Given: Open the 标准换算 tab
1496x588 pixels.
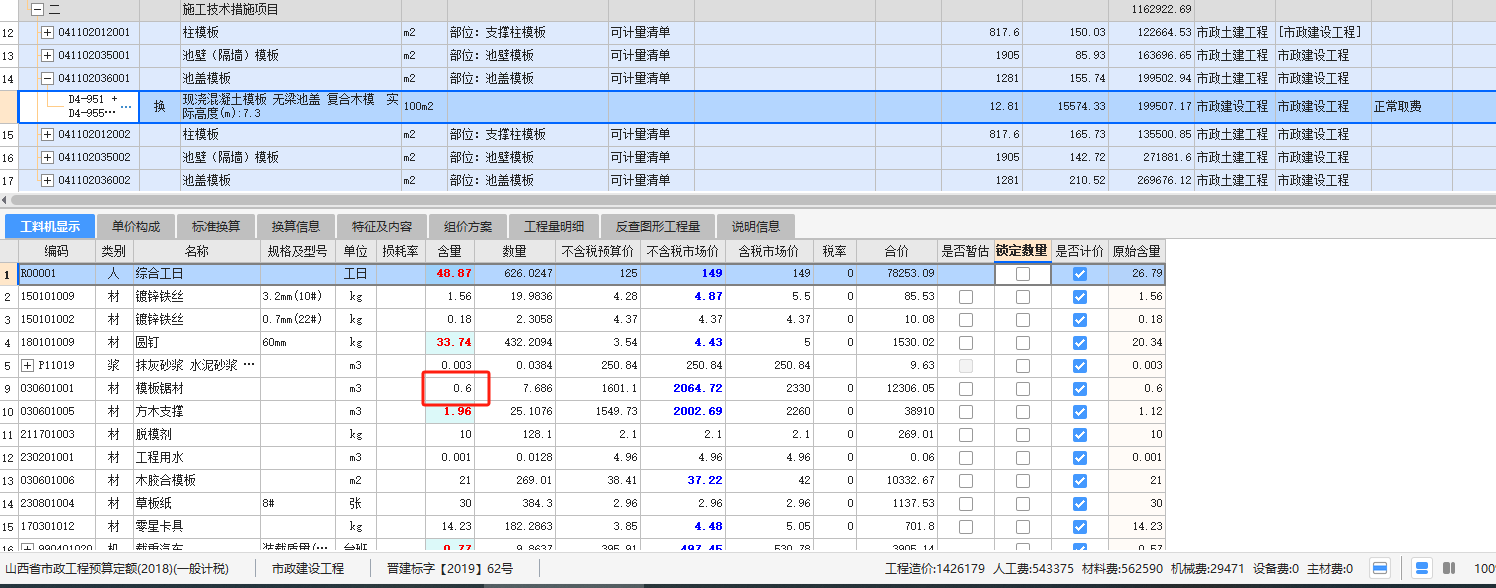Looking at the screenshot, I should pyautogui.click(x=215, y=226).
